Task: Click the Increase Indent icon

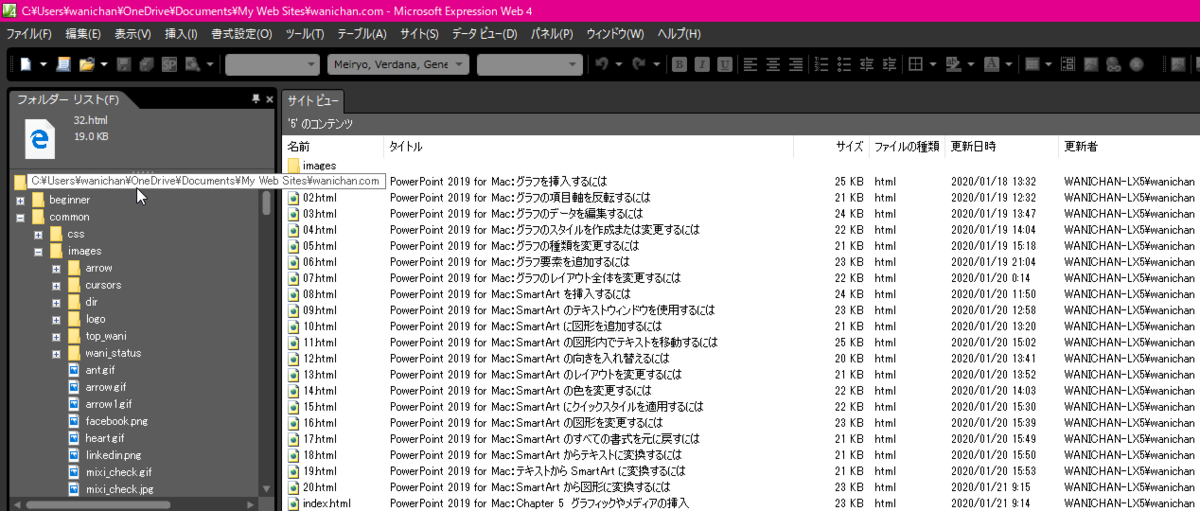Action: coord(889,64)
